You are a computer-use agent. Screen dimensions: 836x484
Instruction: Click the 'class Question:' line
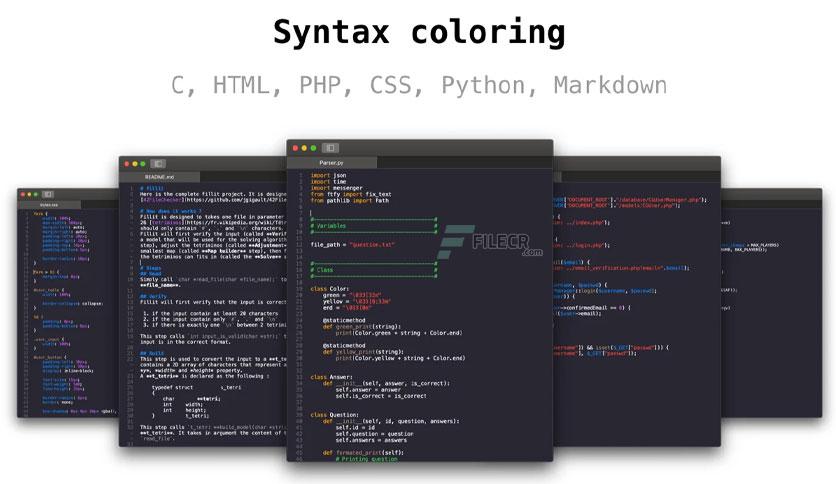(x=334, y=415)
